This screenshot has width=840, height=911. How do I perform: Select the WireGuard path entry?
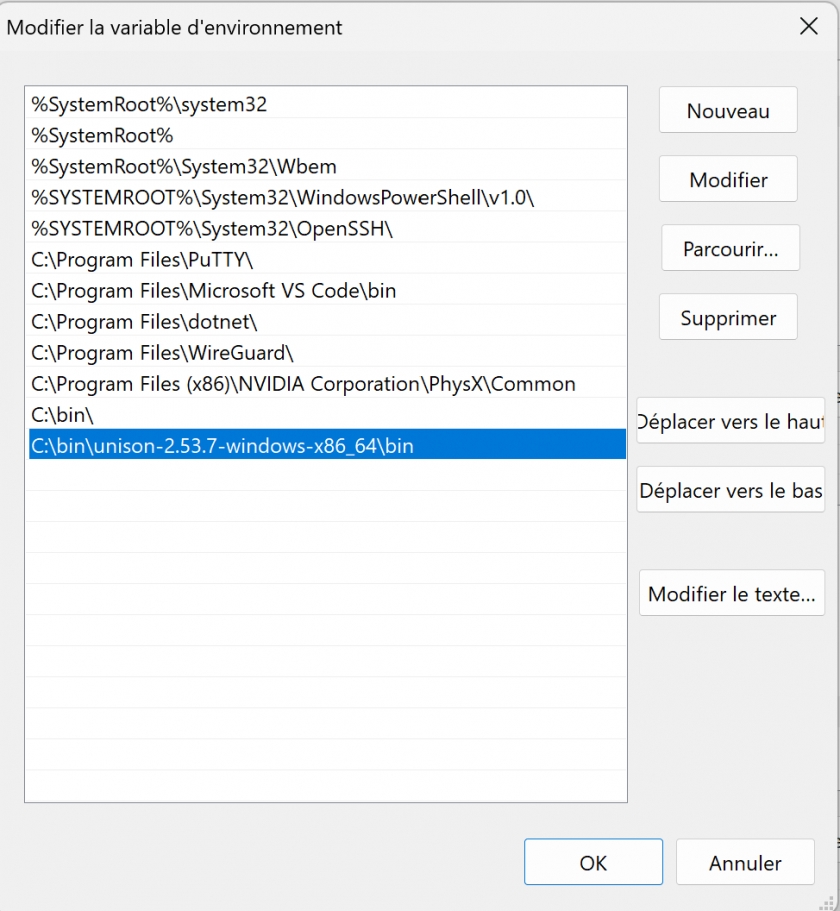(x=327, y=353)
